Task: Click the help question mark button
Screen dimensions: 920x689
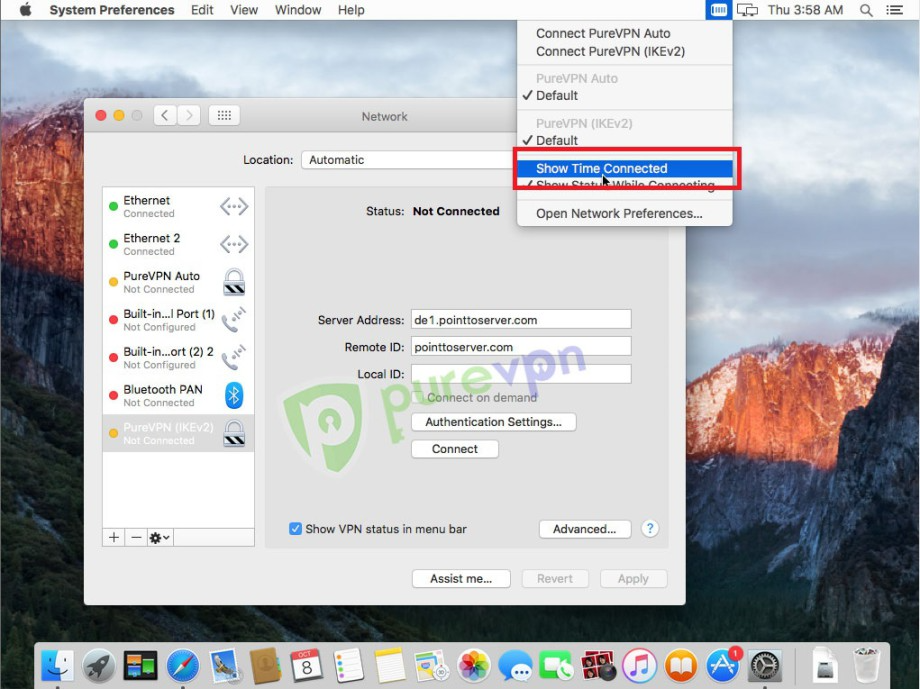Action: point(650,529)
